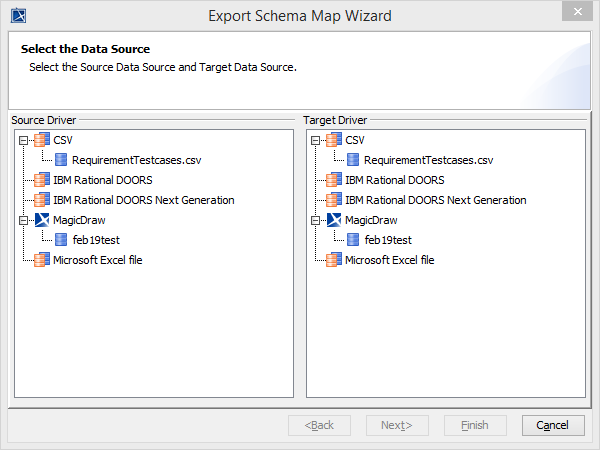Click the wizard icon in title bar

[x=18, y=15]
